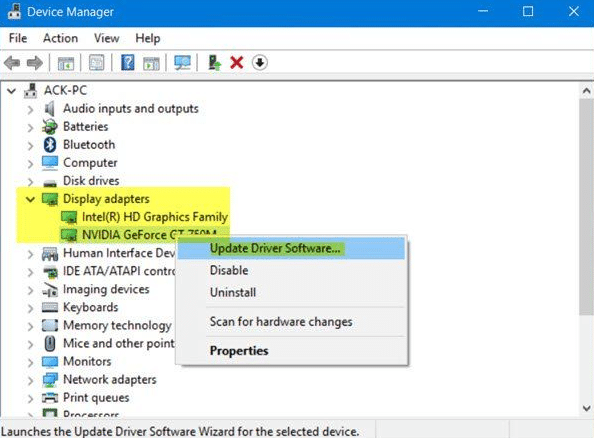594x438 pixels.
Task: Click the vertical scrollbar thumb
Action: pos(586,207)
